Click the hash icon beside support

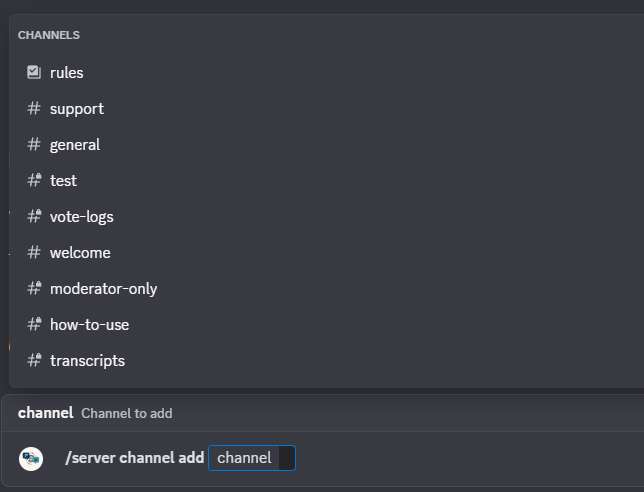(34, 108)
